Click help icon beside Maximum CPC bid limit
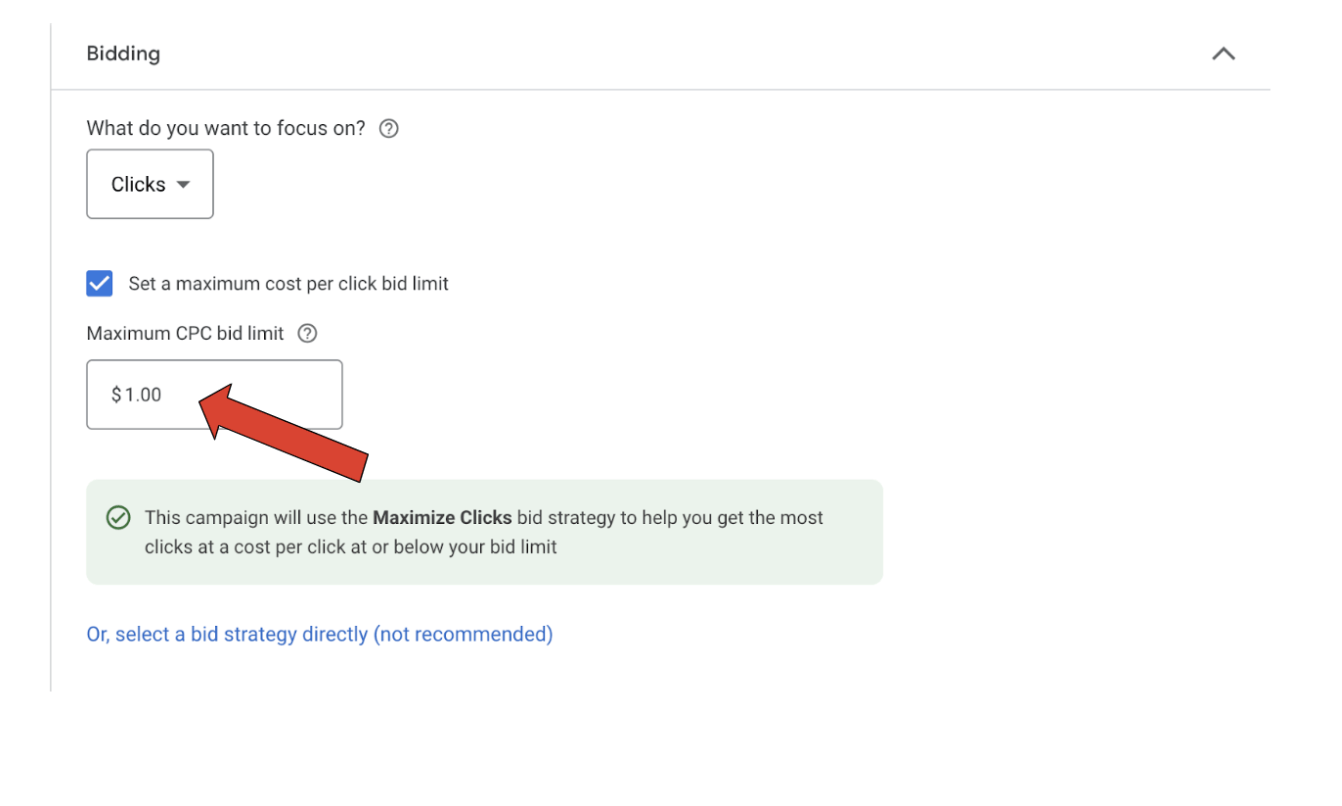1342x806 pixels. pyautogui.click(x=308, y=334)
